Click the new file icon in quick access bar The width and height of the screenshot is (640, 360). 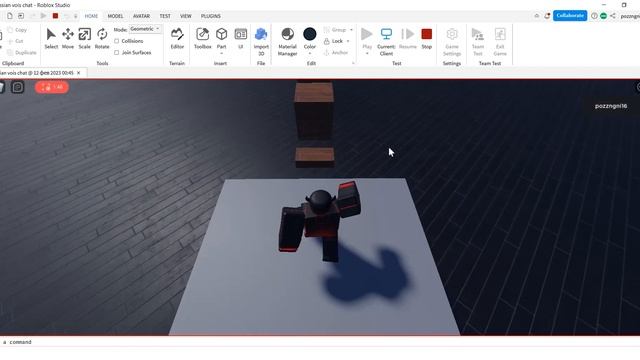pos(9,16)
